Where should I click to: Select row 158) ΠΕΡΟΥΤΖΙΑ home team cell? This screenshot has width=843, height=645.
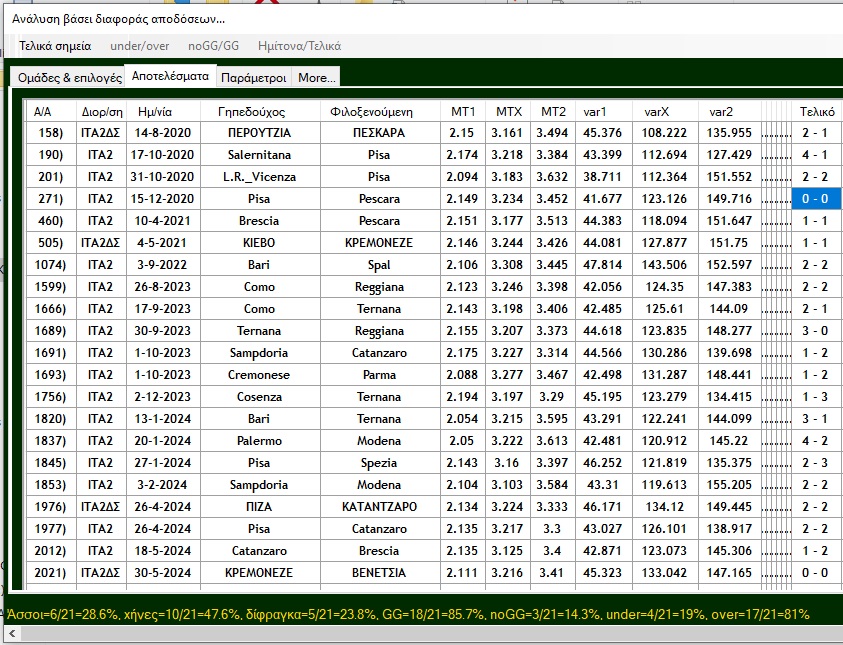(259, 133)
